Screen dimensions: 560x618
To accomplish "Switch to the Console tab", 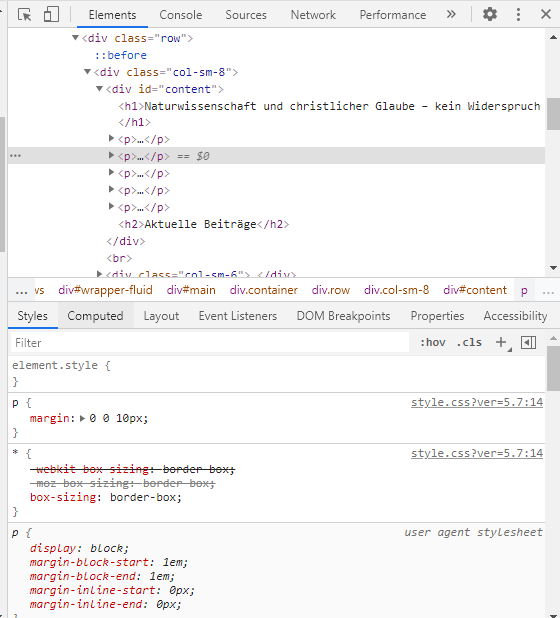I will (x=180, y=15).
